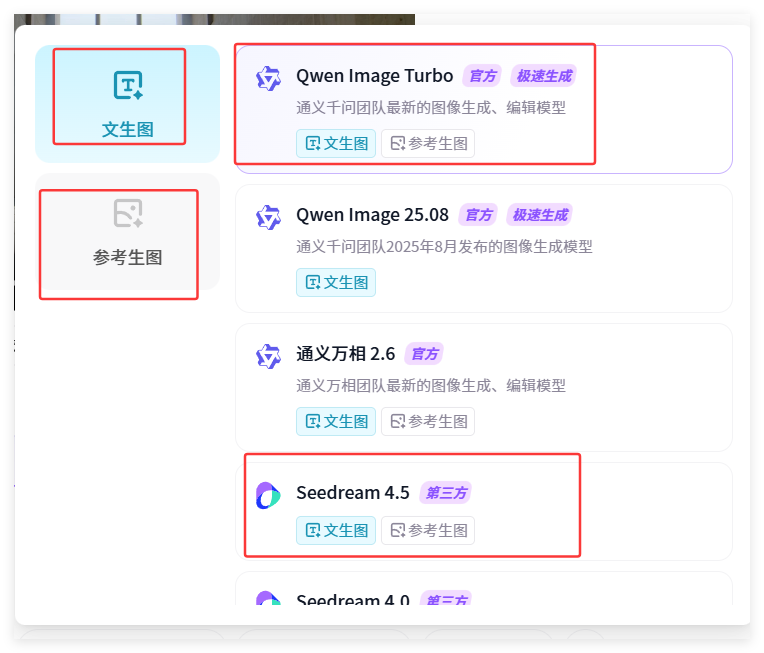Choose 参考生图 under Seedream 4.5
This screenshot has height=653, width=764.
click(428, 530)
